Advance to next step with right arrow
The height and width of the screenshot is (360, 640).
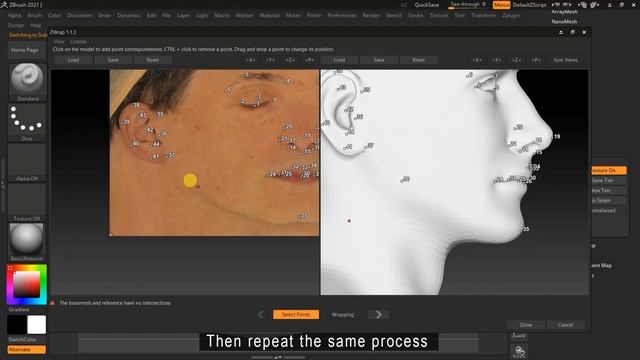[378, 314]
